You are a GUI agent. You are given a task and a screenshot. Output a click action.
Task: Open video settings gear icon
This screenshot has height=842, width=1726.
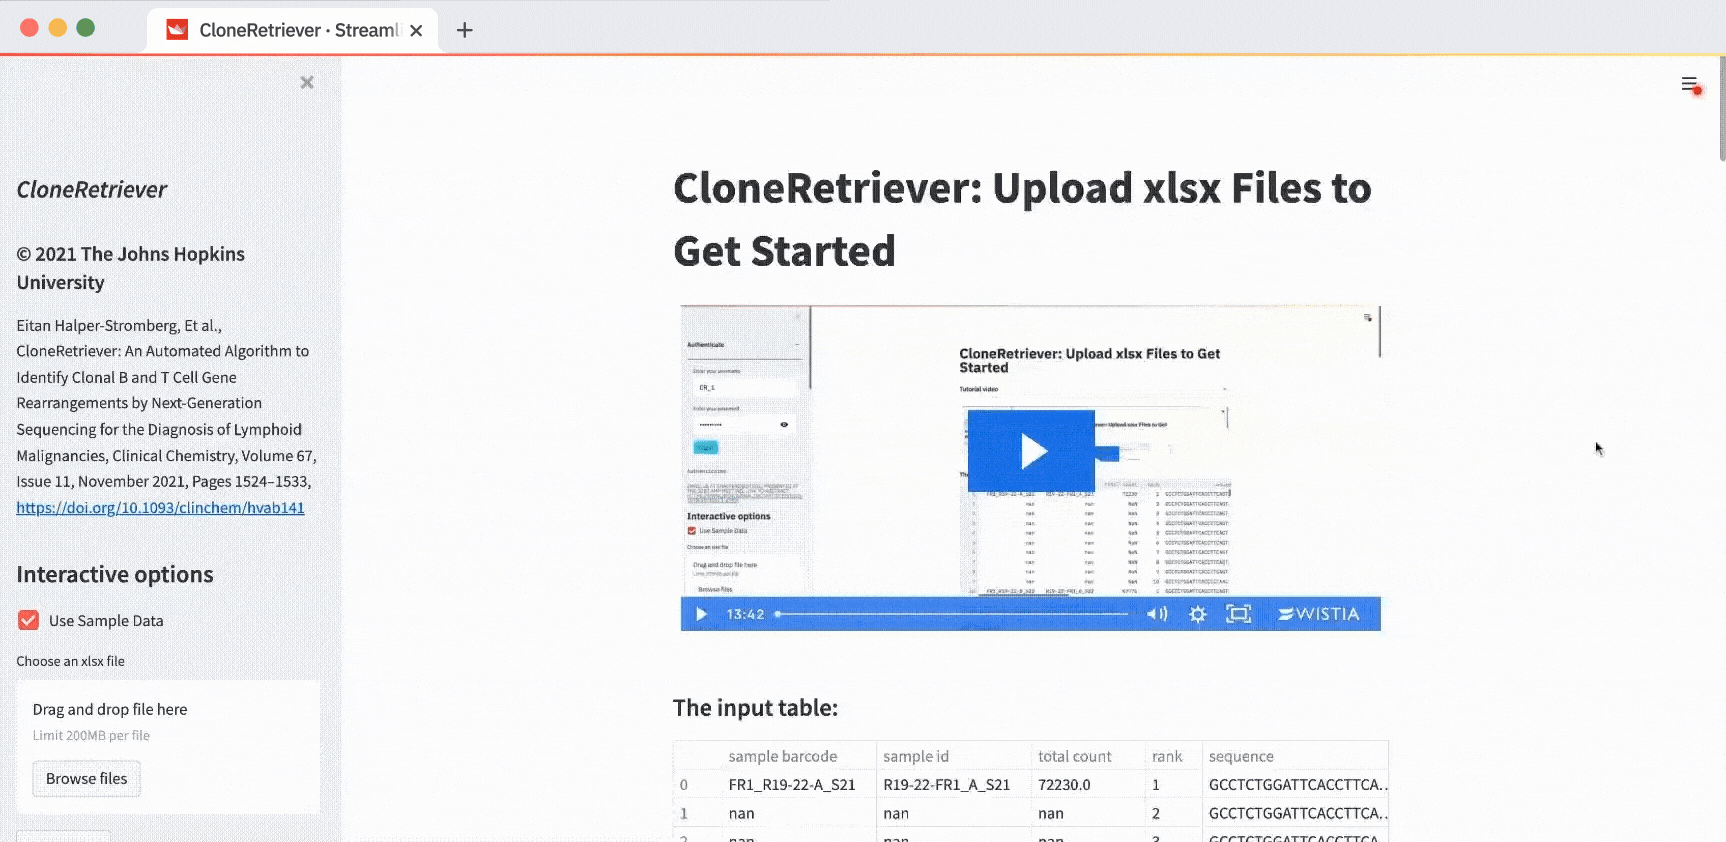click(1197, 614)
